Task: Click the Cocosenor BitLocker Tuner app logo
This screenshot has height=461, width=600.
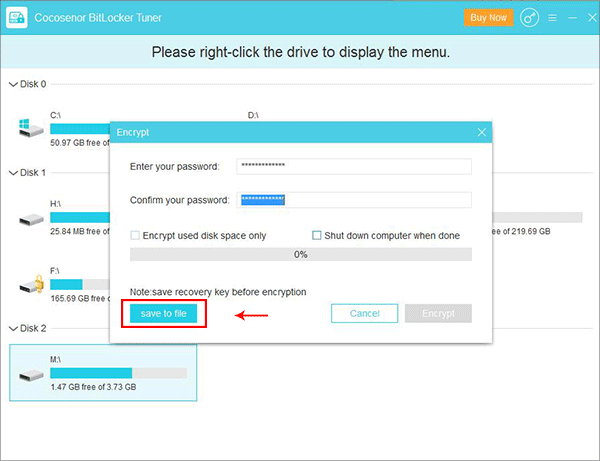Action: (16, 18)
